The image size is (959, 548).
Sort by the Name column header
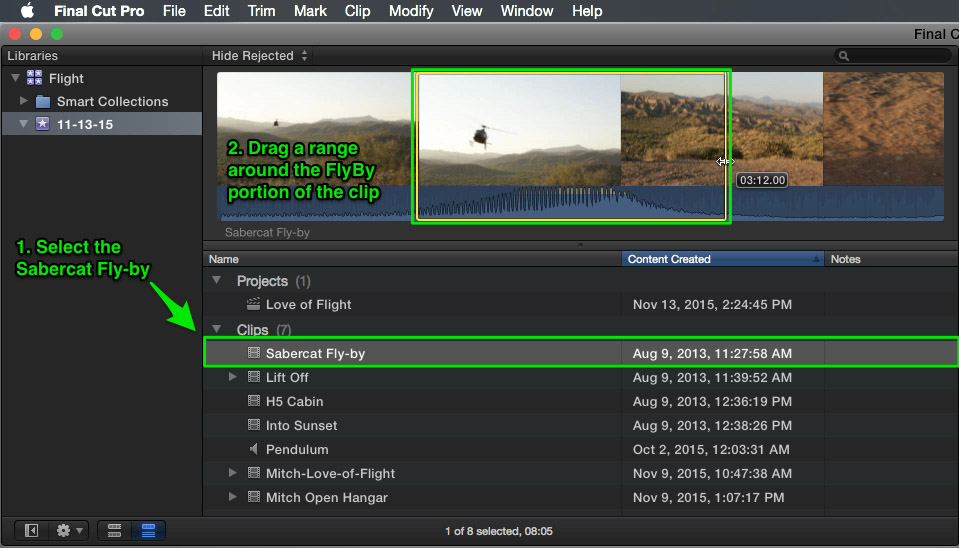click(412, 259)
